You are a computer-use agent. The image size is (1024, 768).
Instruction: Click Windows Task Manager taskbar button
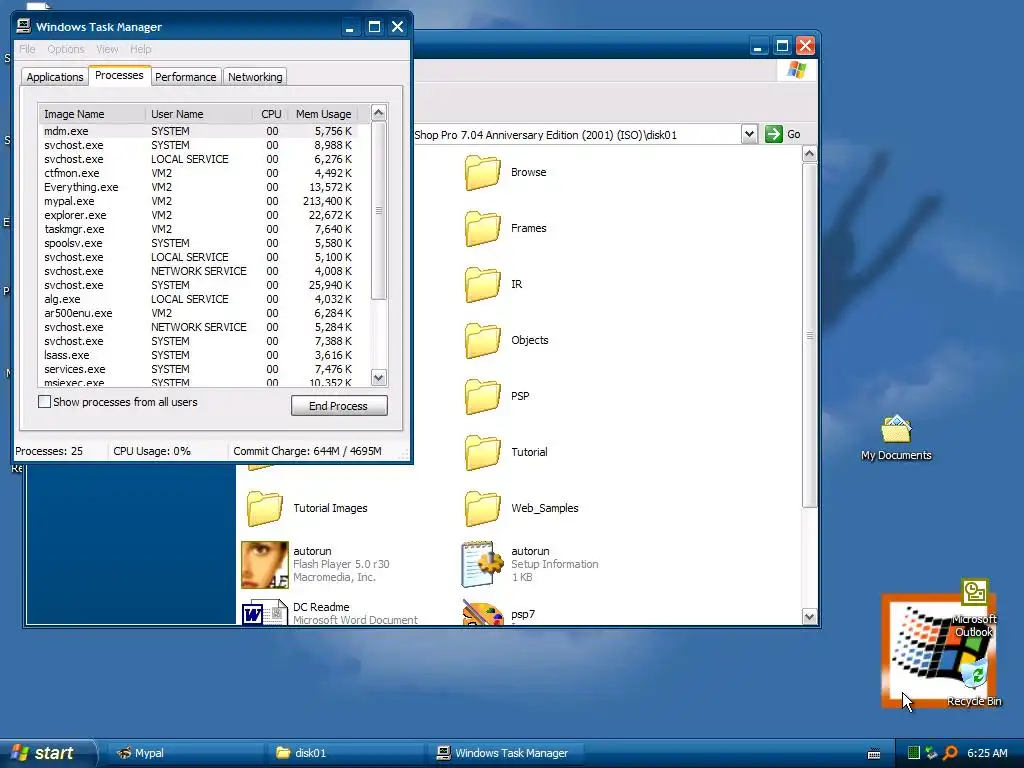point(506,753)
